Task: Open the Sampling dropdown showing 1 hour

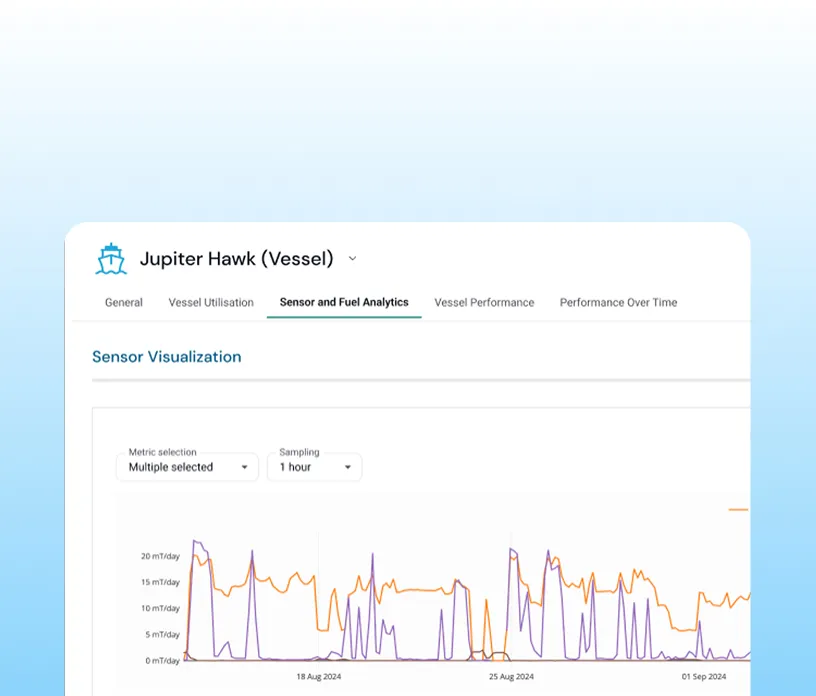Action: coord(314,467)
